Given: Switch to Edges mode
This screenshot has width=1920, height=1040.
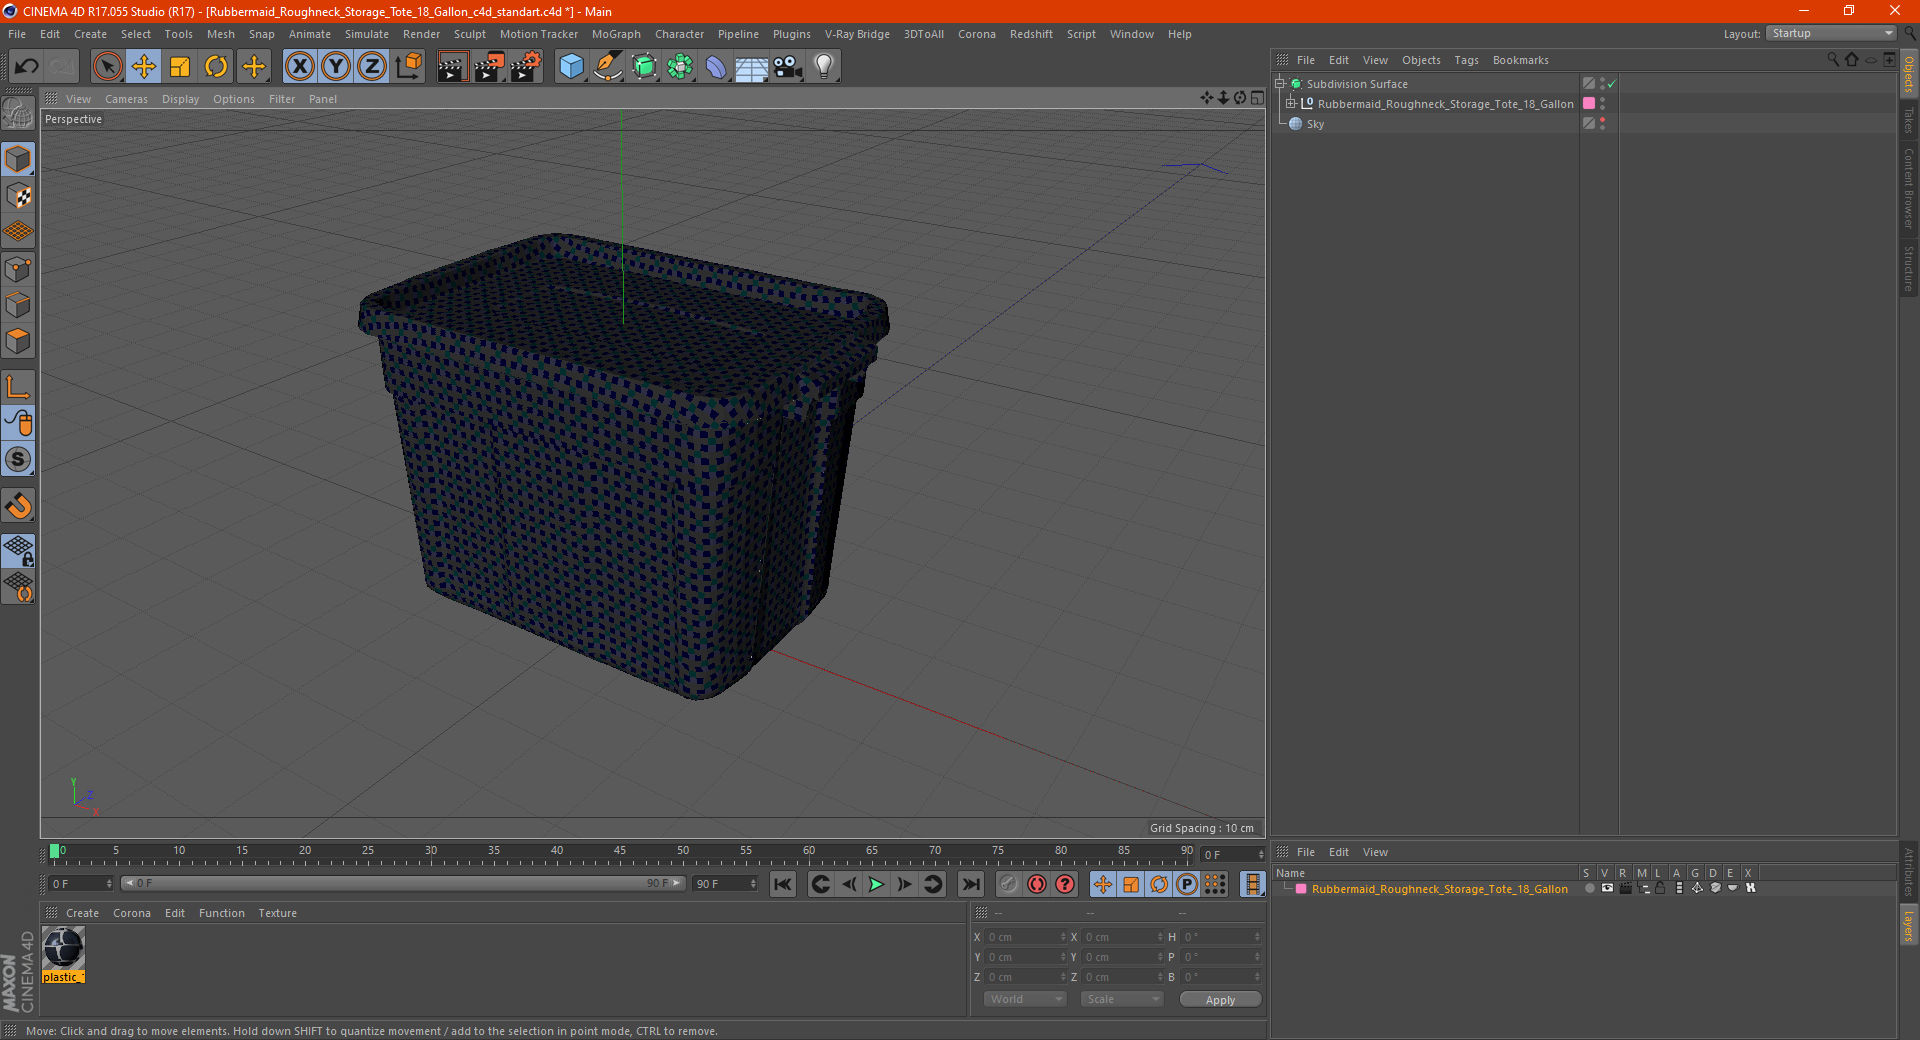Looking at the screenshot, I should coord(18,305).
